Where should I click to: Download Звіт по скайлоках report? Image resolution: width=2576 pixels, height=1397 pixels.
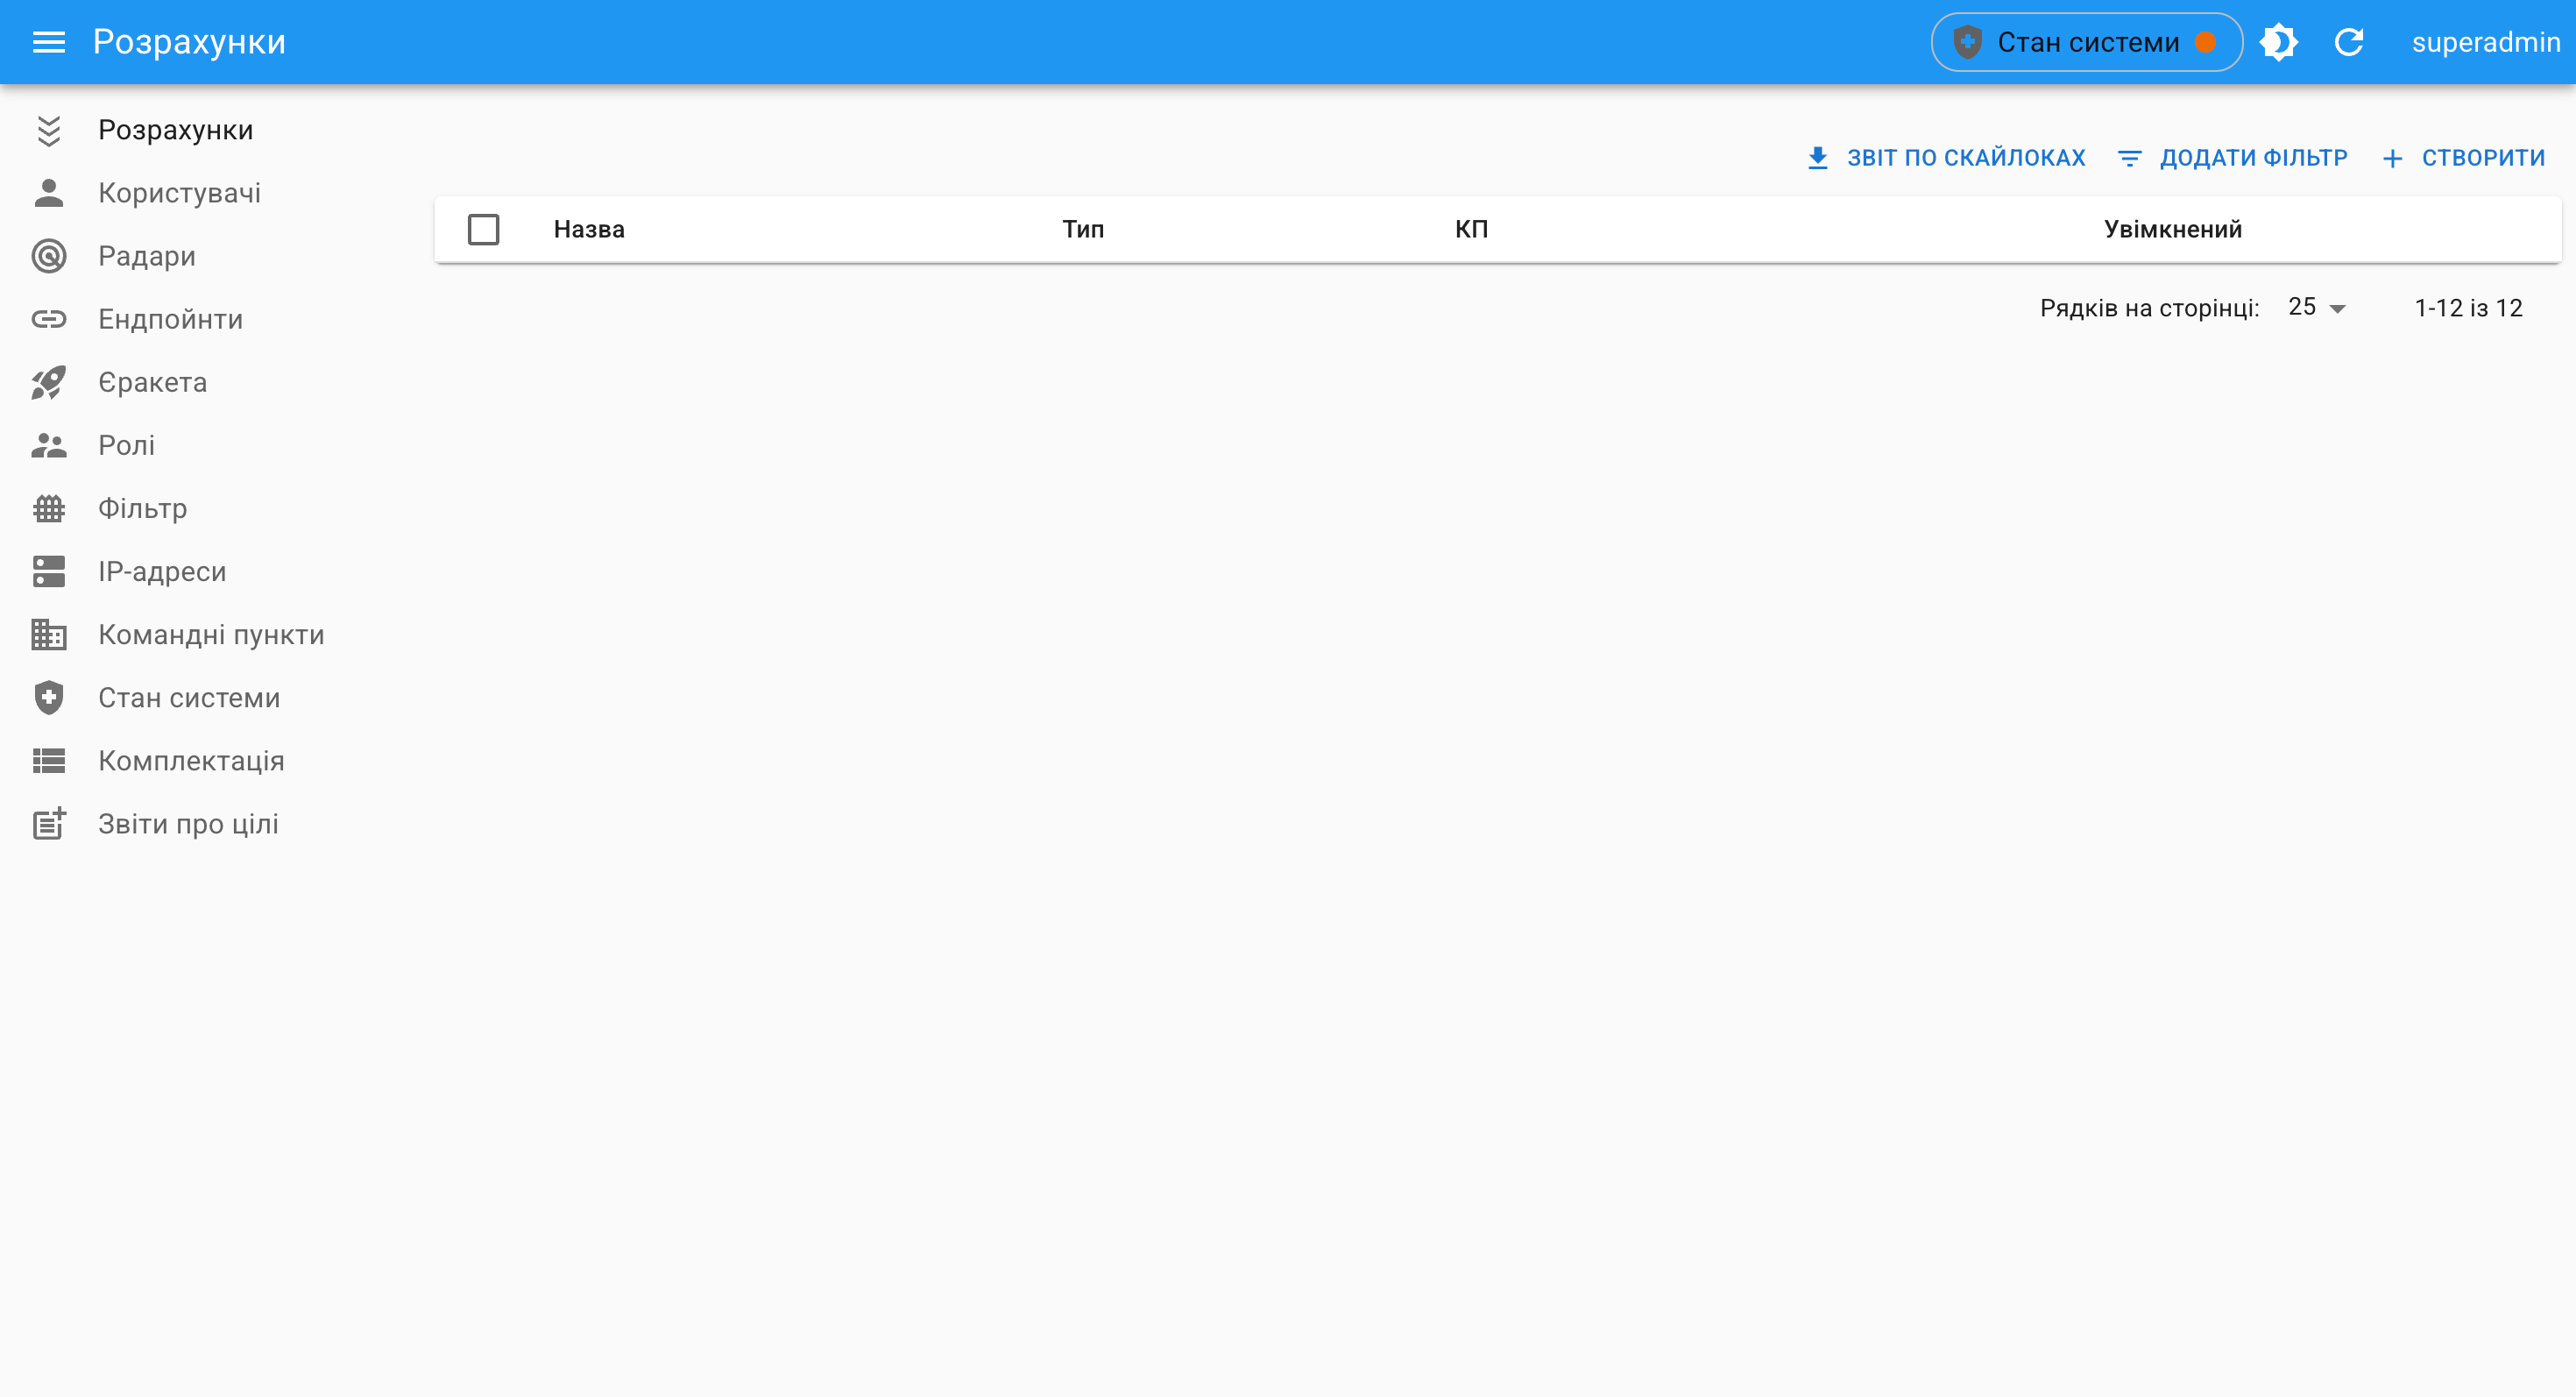(x=1946, y=158)
